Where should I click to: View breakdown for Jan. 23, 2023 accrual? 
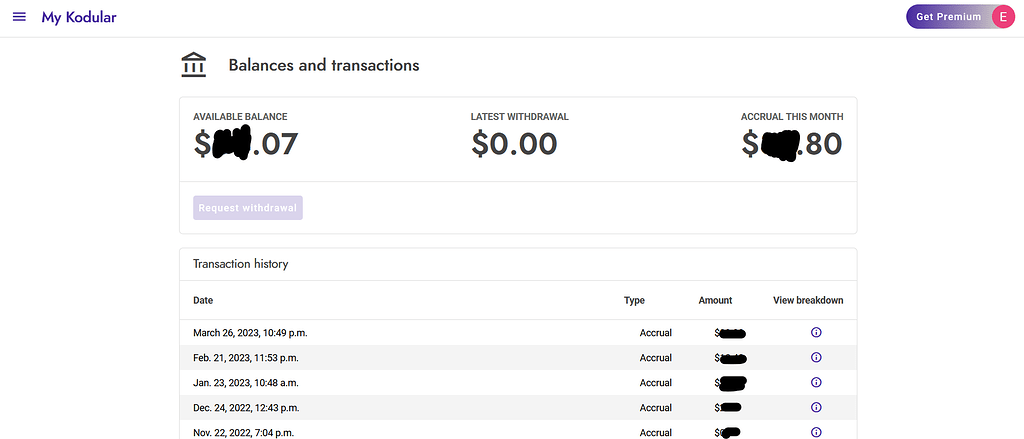[816, 382]
